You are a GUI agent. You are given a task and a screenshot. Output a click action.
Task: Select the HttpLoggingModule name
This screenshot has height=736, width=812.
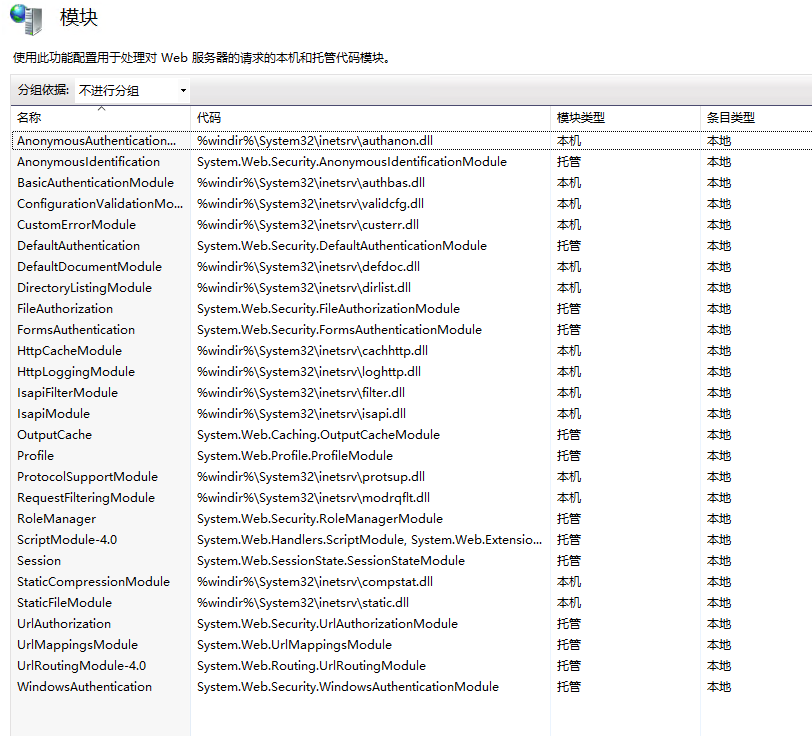tap(76, 372)
